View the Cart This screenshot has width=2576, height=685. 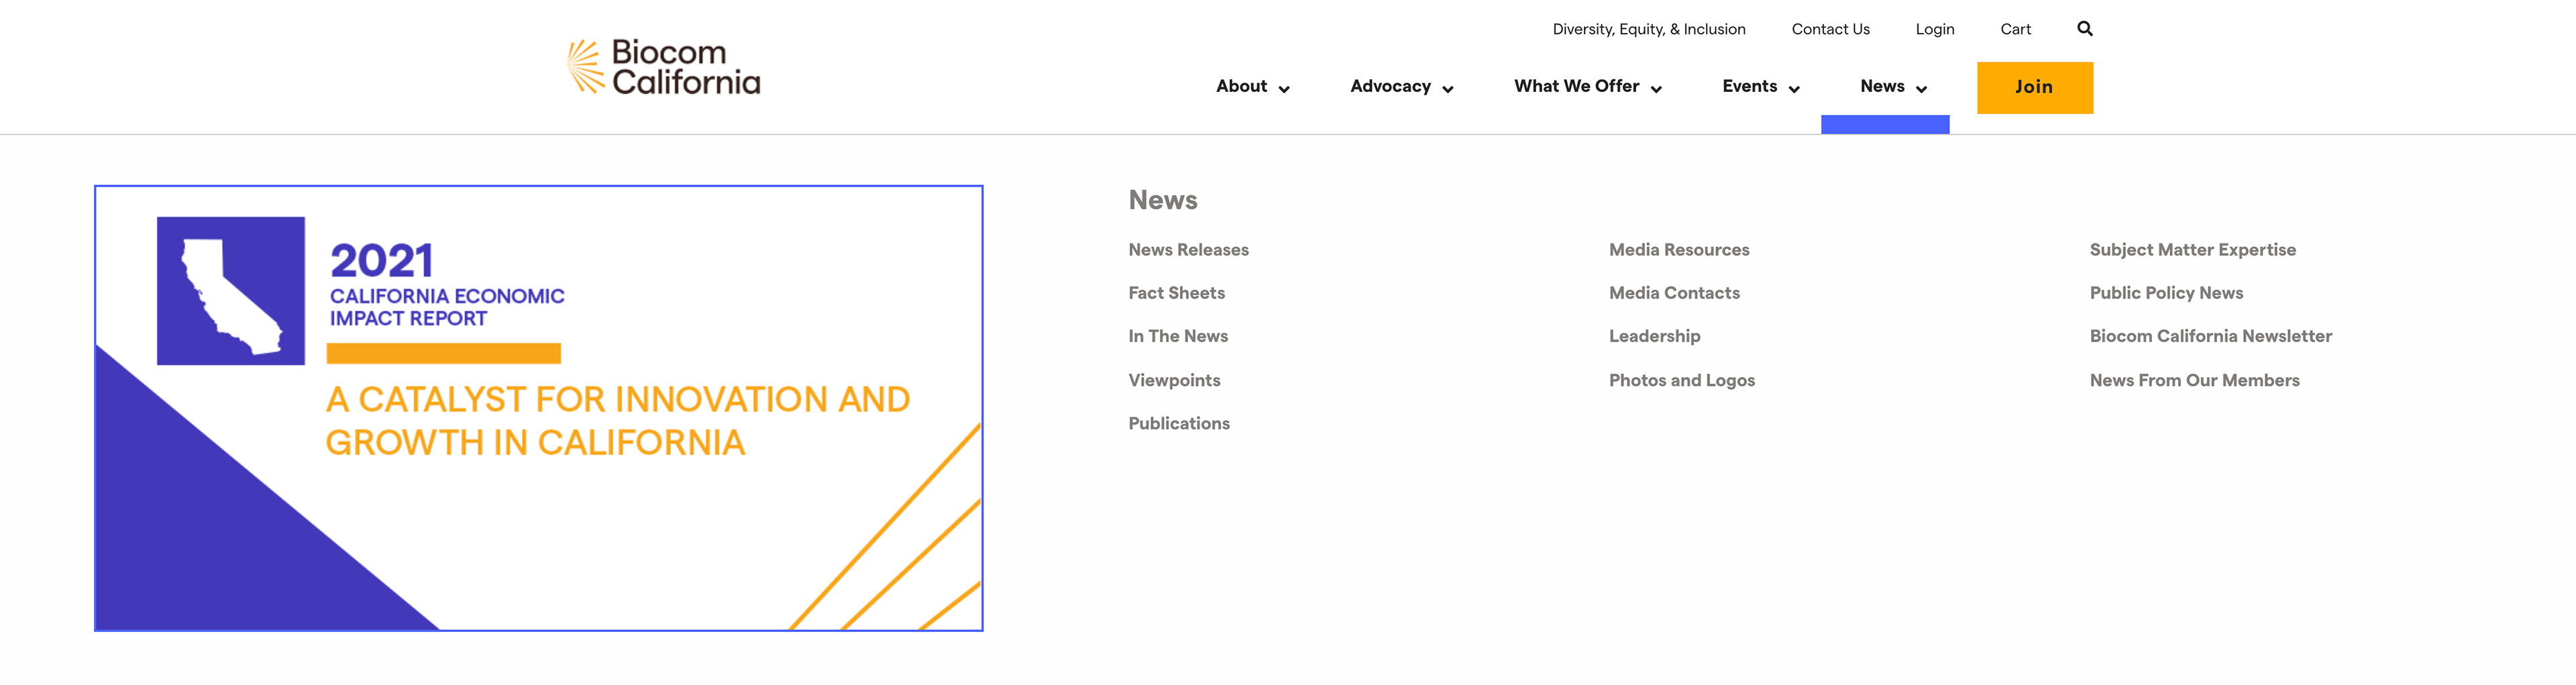[2015, 29]
